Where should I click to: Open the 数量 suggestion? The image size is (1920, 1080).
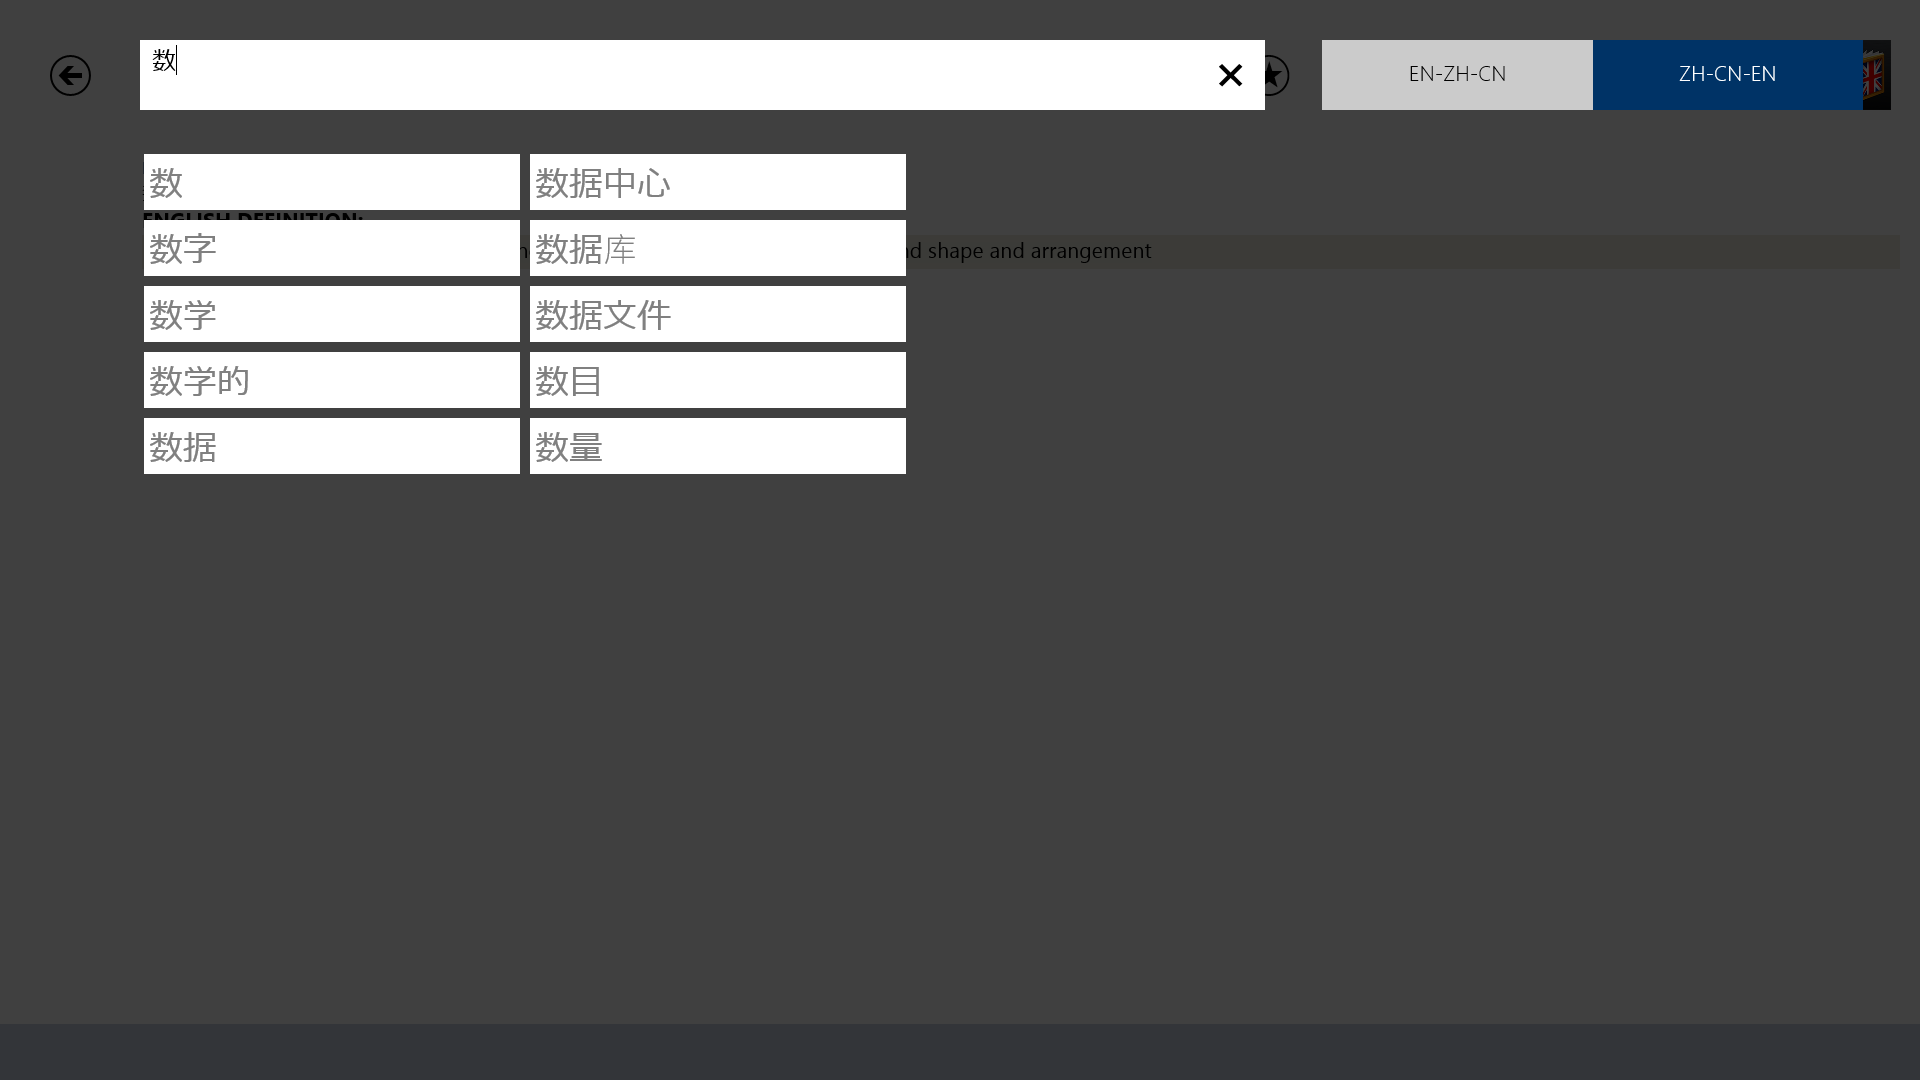point(717,446)
